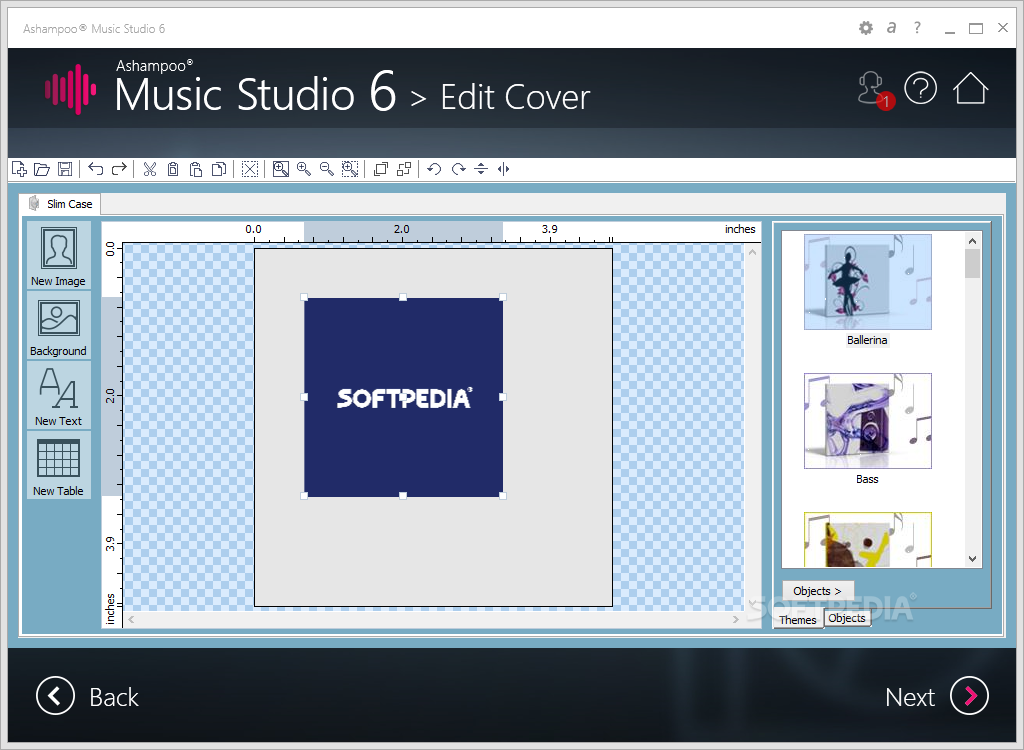Open the support agent notification icon
The width and height of the screenshot is (1024, 750).
tap(874, 90)
